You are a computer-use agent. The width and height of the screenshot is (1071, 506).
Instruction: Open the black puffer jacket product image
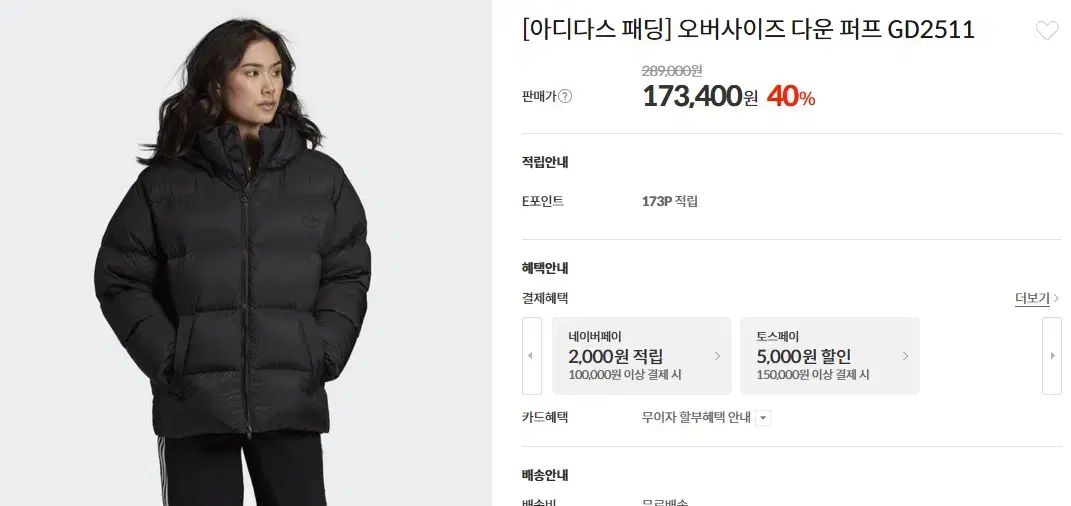(x=246, y=253)
